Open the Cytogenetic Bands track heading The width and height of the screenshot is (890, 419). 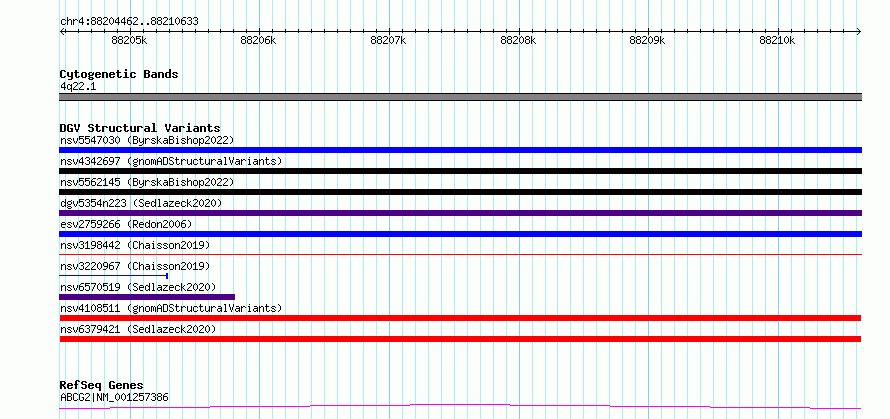point(119,74)
